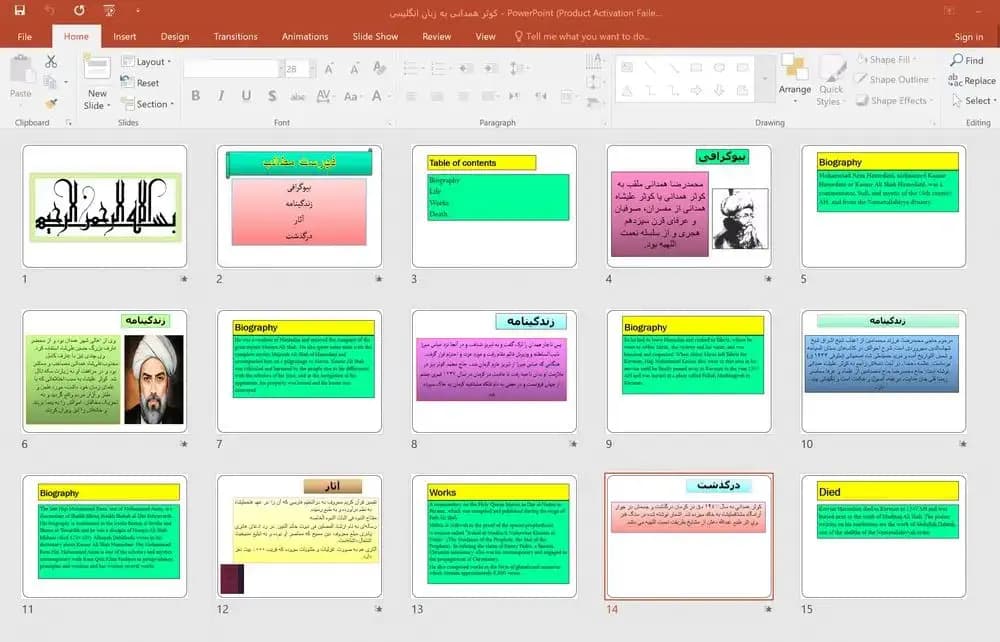The width and height of the screenshot is (1000, 642).
Task: Toggle Strikethrough formatting
Action: 297,96
